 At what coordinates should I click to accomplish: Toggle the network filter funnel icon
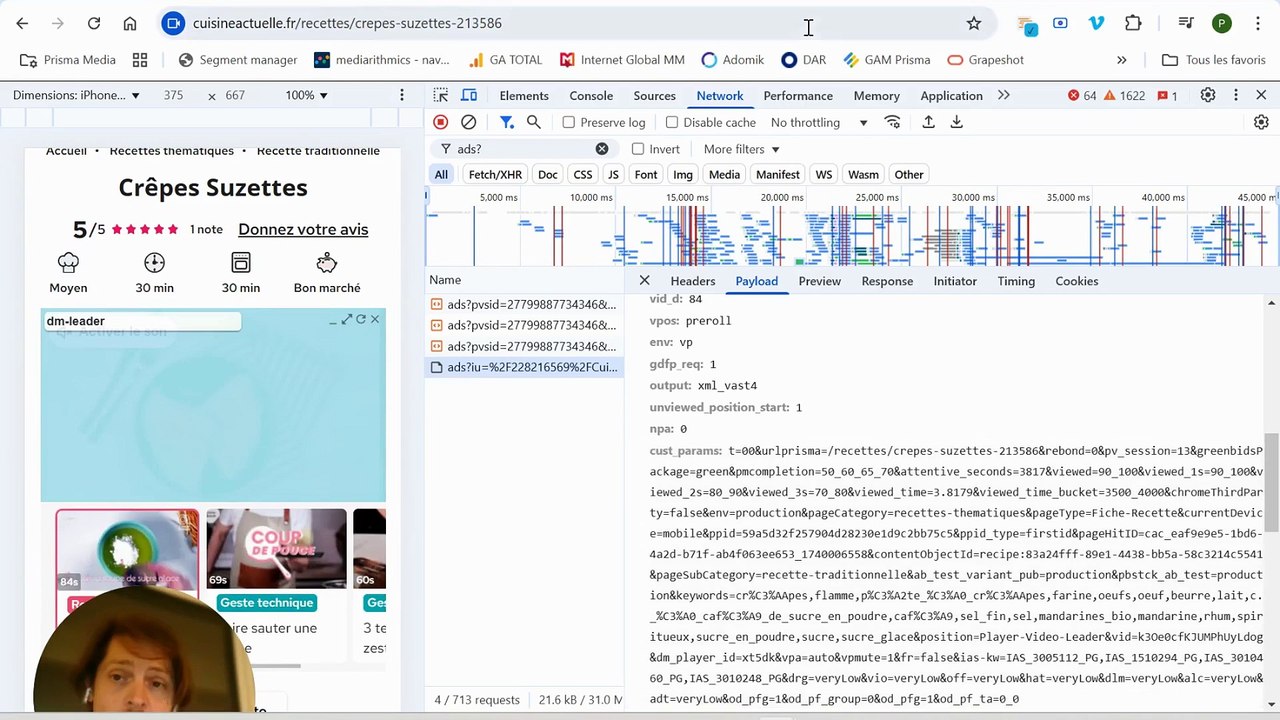point(506,122)
